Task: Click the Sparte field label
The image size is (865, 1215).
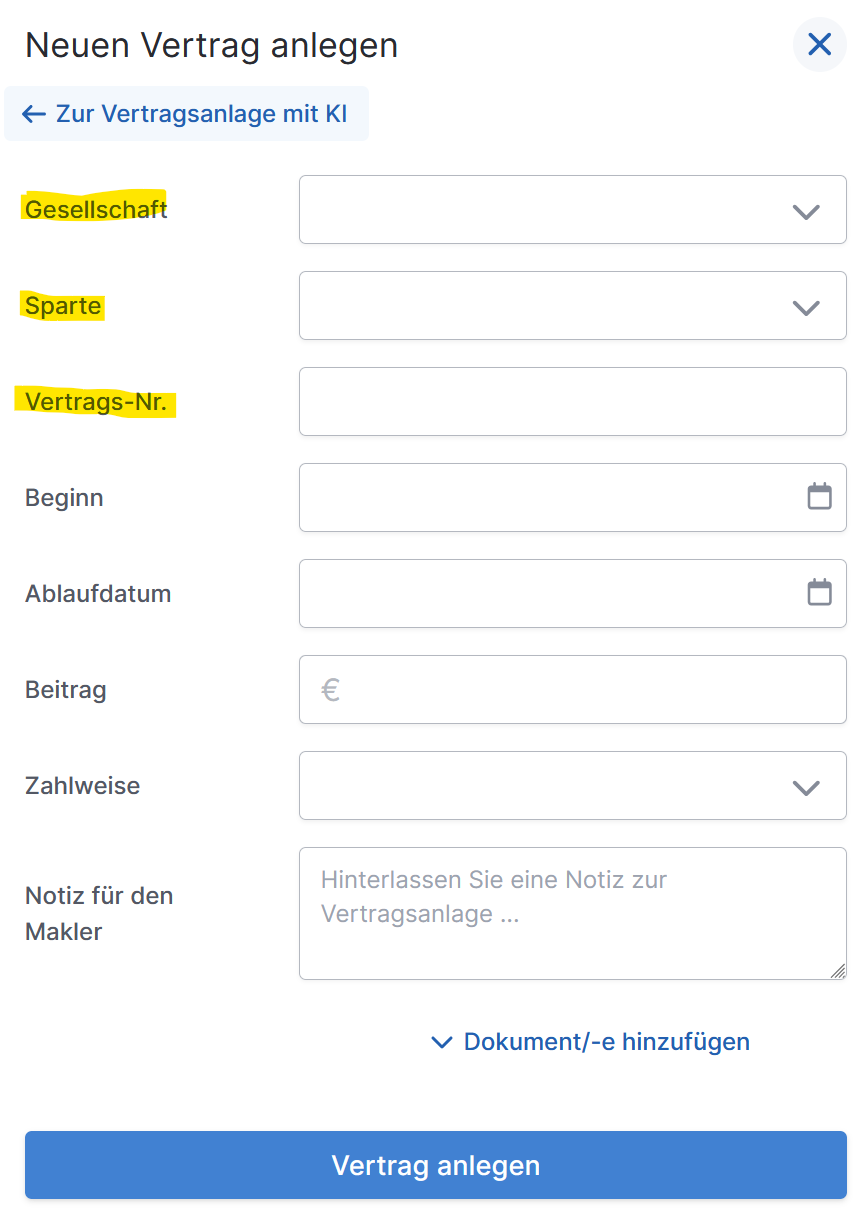Action: 63,306
